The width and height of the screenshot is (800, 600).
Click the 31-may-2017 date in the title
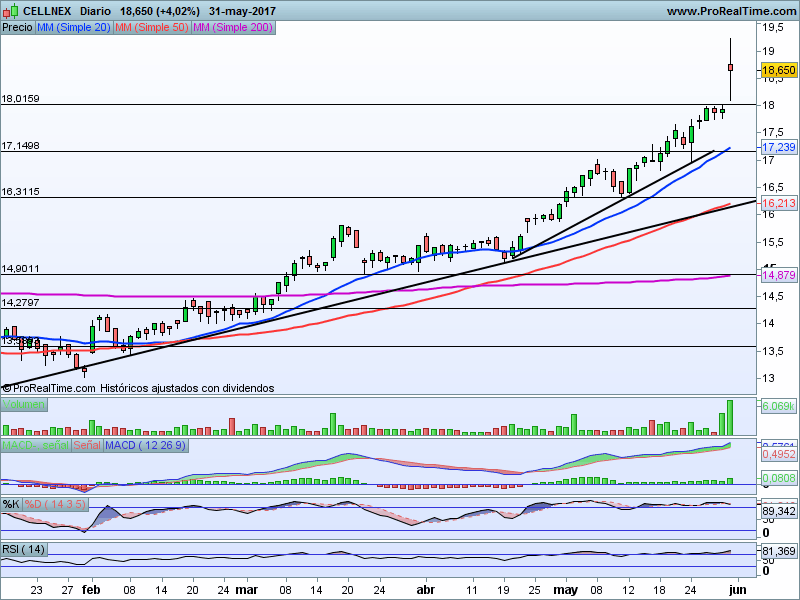(x=242, y=11)
